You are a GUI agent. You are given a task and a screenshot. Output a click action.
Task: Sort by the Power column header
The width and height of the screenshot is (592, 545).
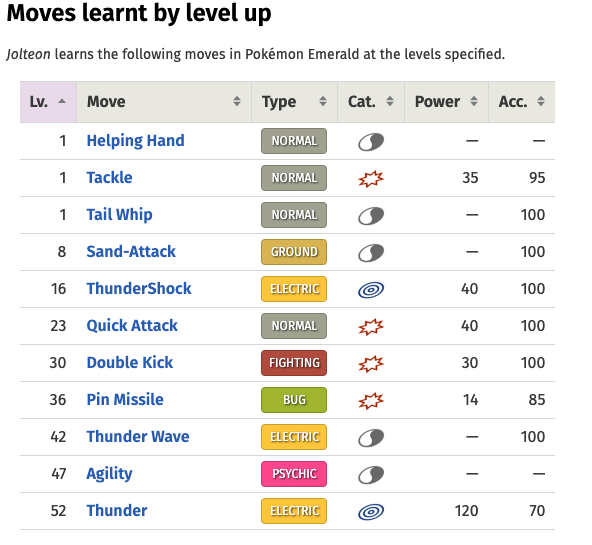tap(447, 102)
